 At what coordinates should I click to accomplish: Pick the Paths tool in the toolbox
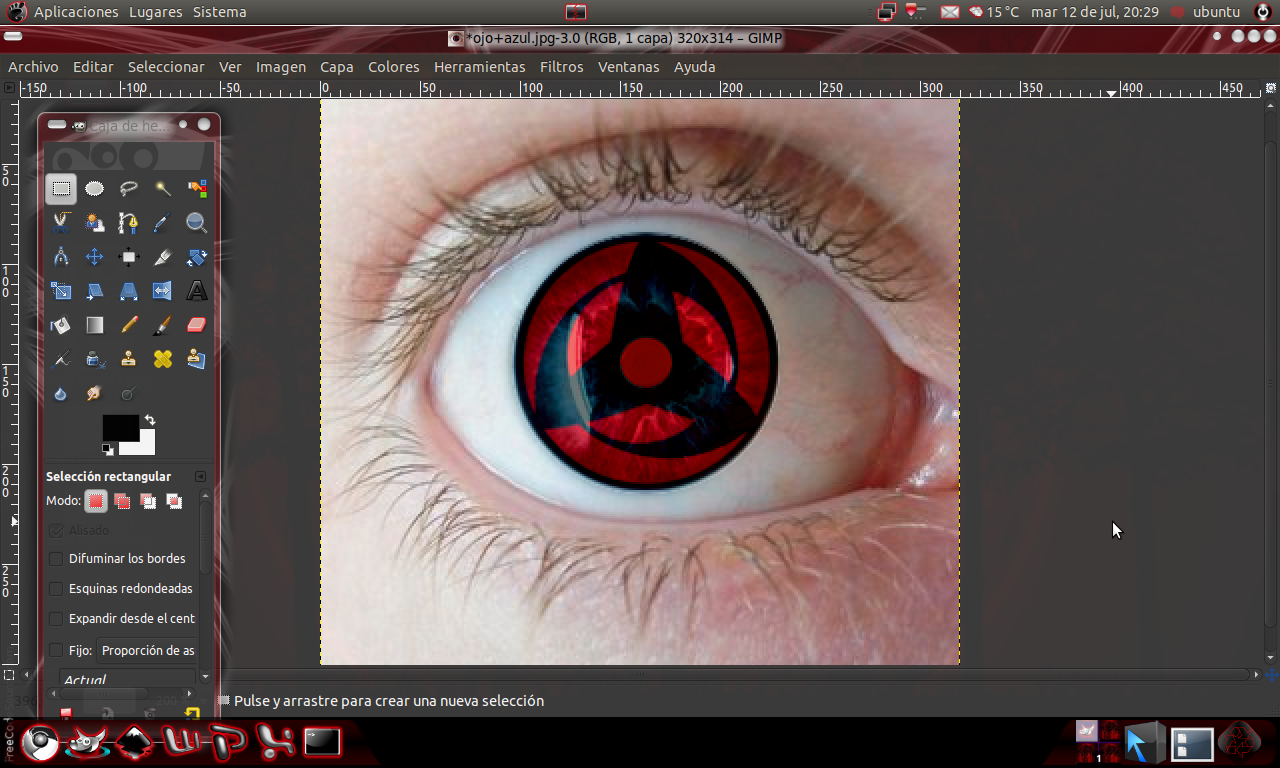(129, 222)
